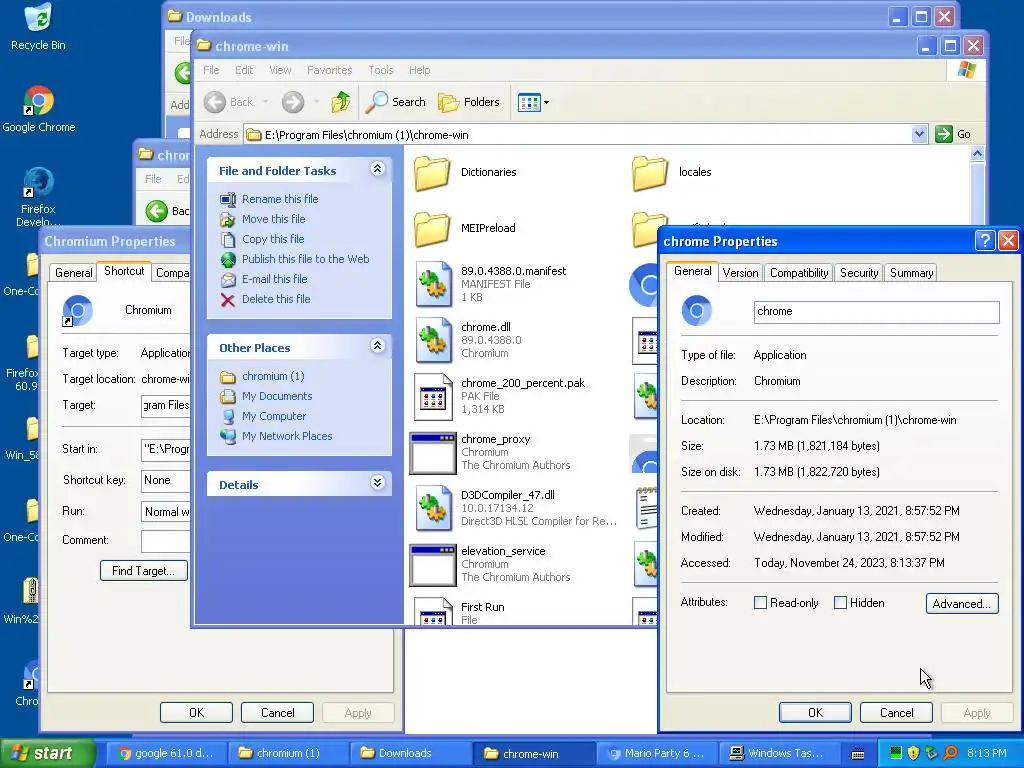Expand the Details panel

coord(377,483)
